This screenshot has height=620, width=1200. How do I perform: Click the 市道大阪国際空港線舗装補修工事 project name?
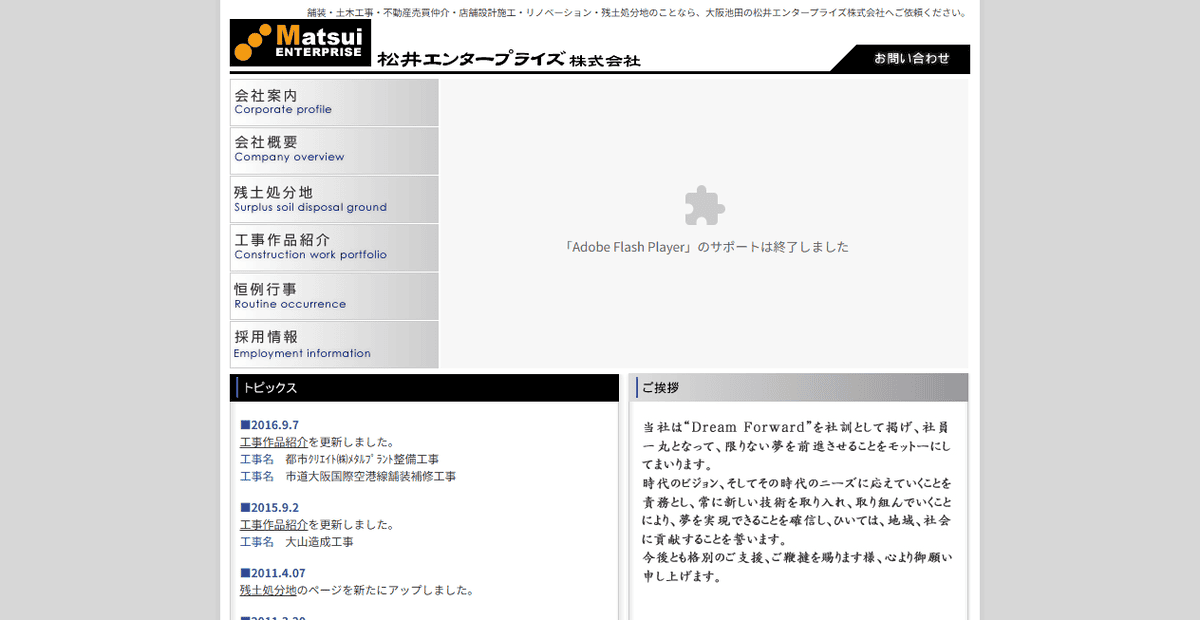point(372,475)
